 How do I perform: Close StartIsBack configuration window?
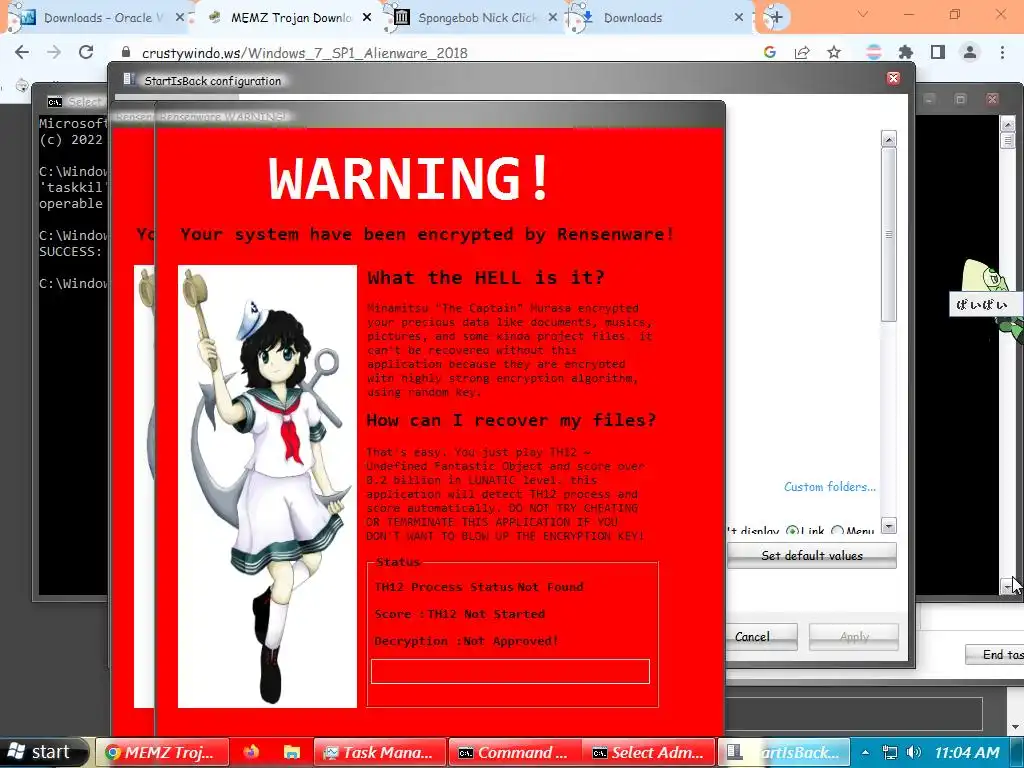[x=893, y=78]
